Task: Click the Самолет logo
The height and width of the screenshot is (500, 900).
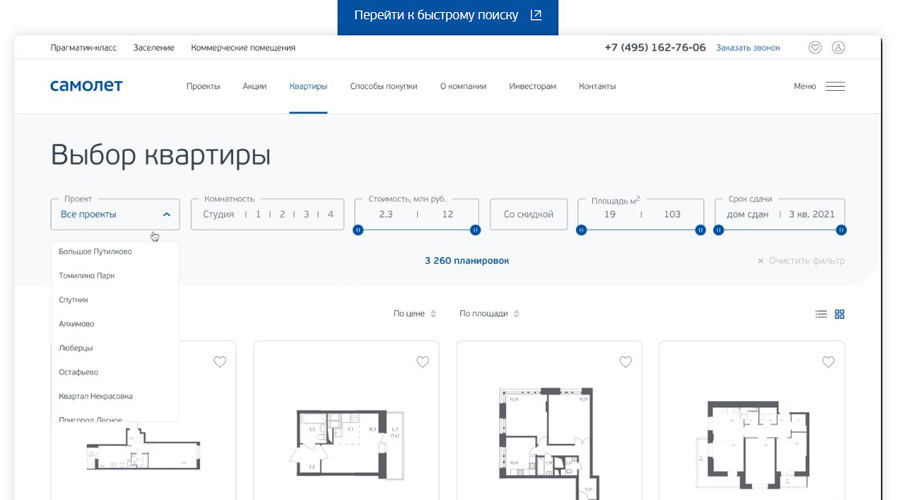Action: (86, 86)
